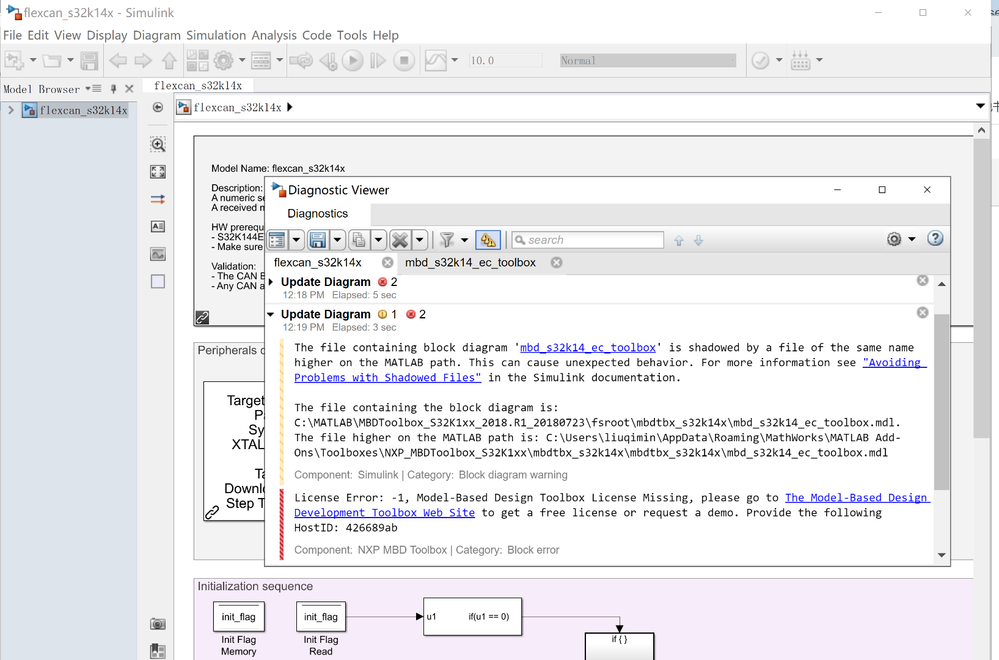Run the simulation with the Play button
This screenshot has width=999, height=660.
(352, 61)
